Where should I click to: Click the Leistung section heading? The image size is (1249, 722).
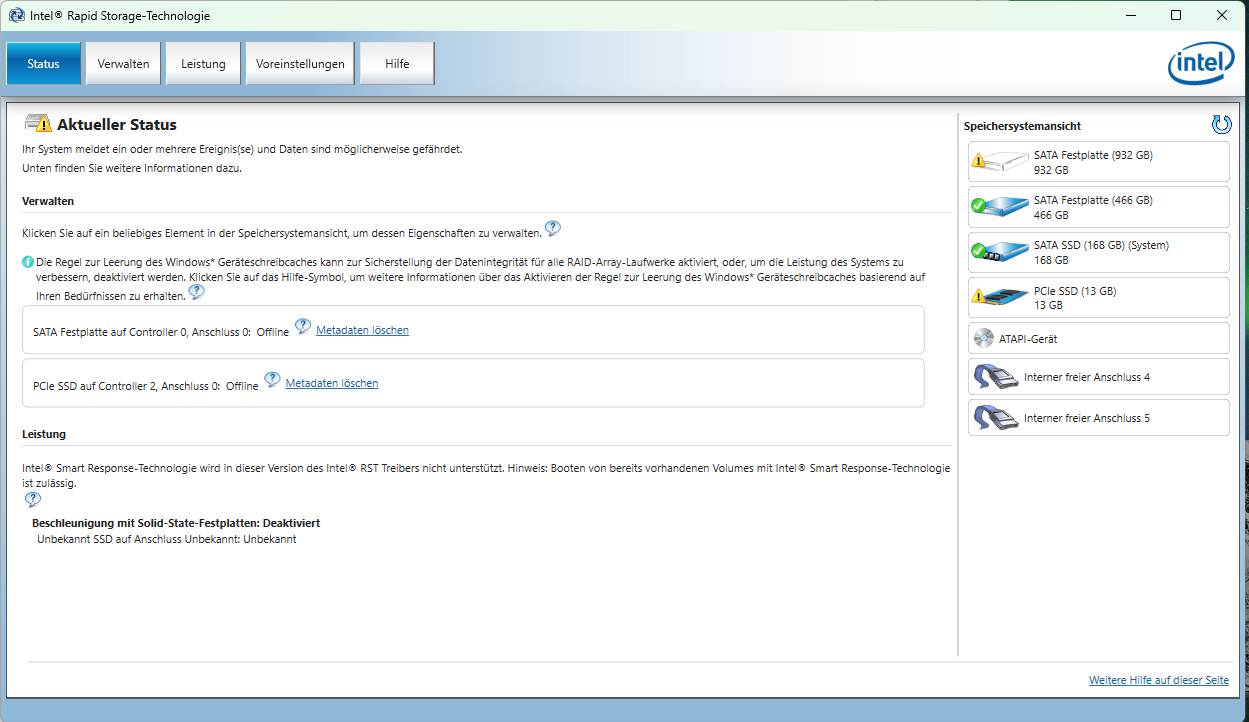44,434
